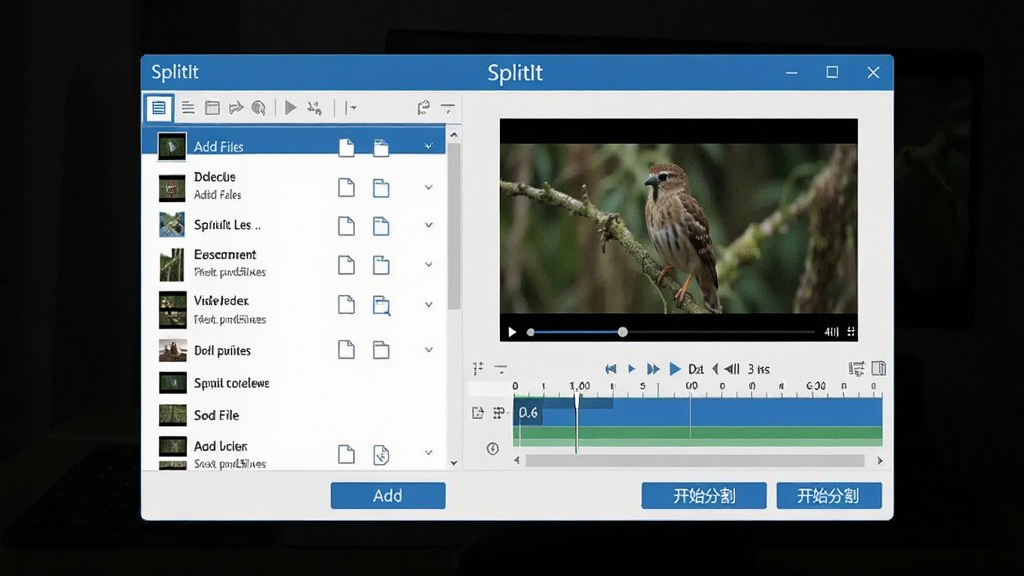This screenshot has width=1024, height=576.
Task: Open the thumbnail next to Sod File
Action: pyautogui.click(x=172, y=415)
